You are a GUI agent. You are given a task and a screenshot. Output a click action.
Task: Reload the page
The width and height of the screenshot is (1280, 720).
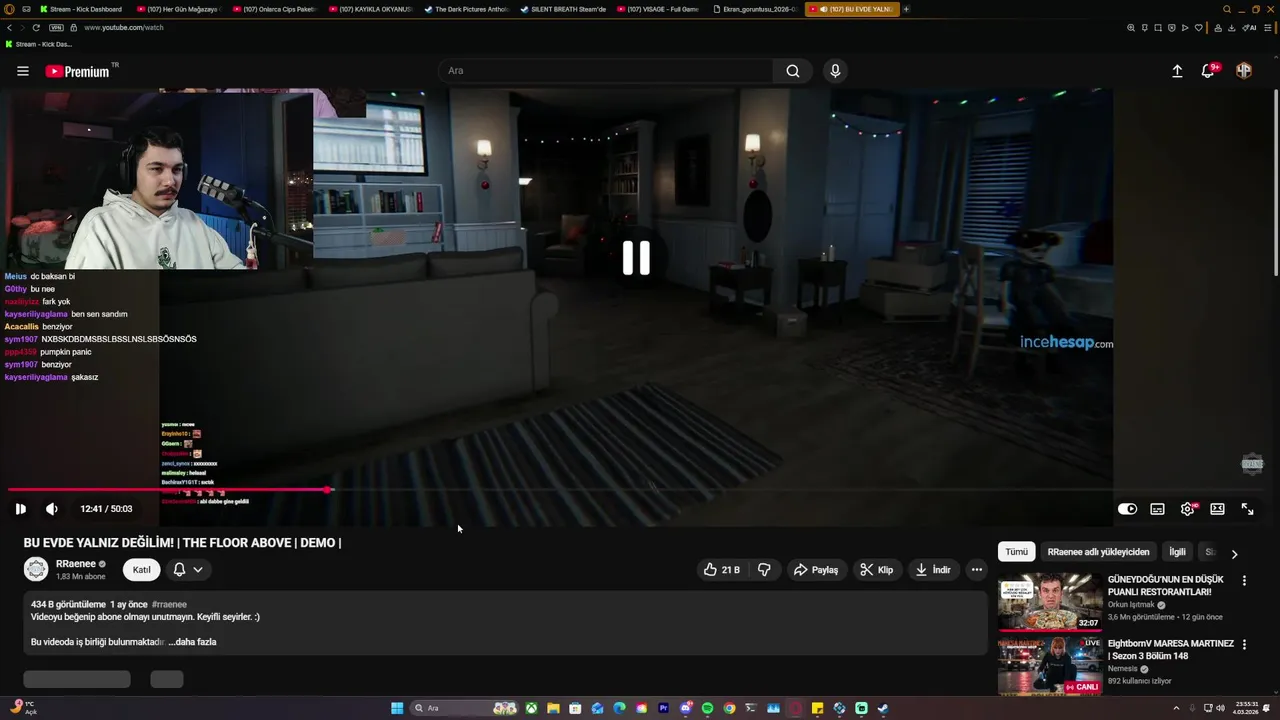coord(36,27)
